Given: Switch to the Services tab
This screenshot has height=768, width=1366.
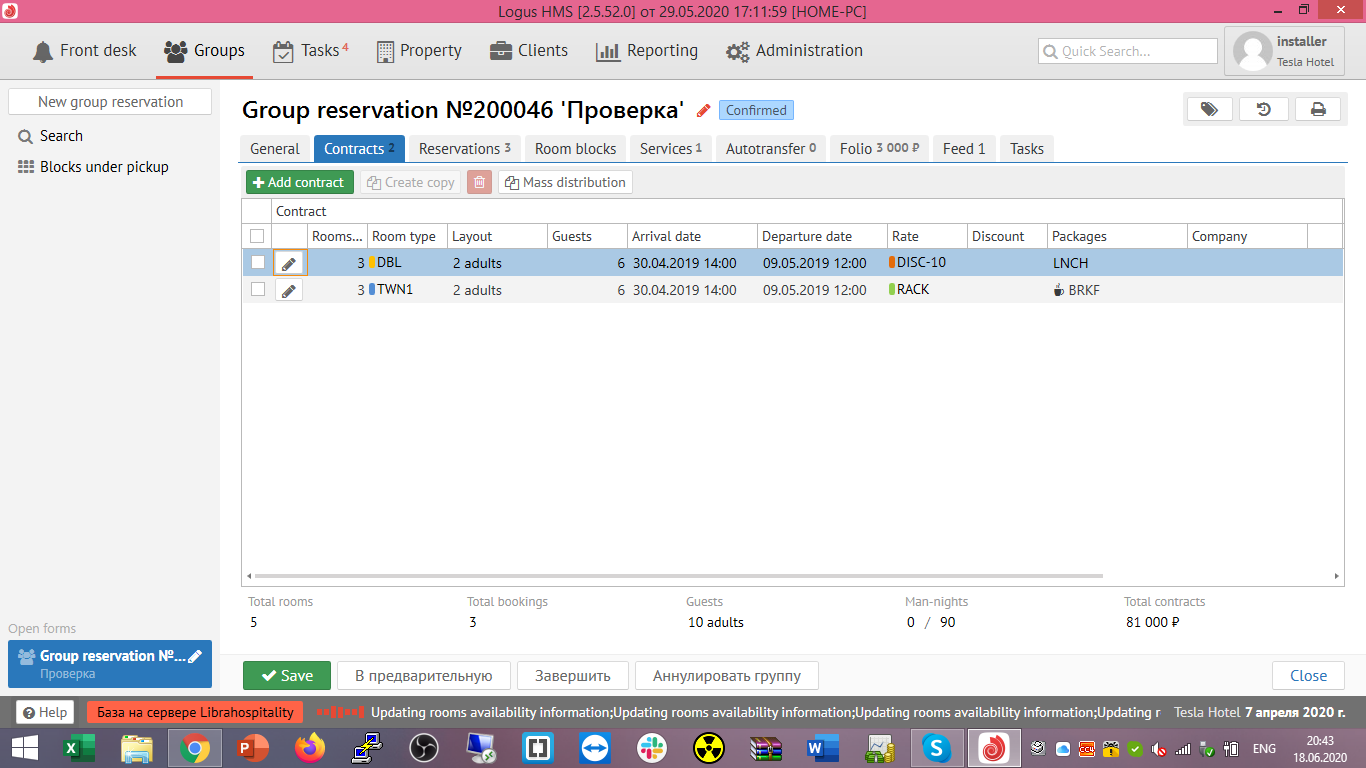Looking at the screenshot, I should click(x=671, y=149).
